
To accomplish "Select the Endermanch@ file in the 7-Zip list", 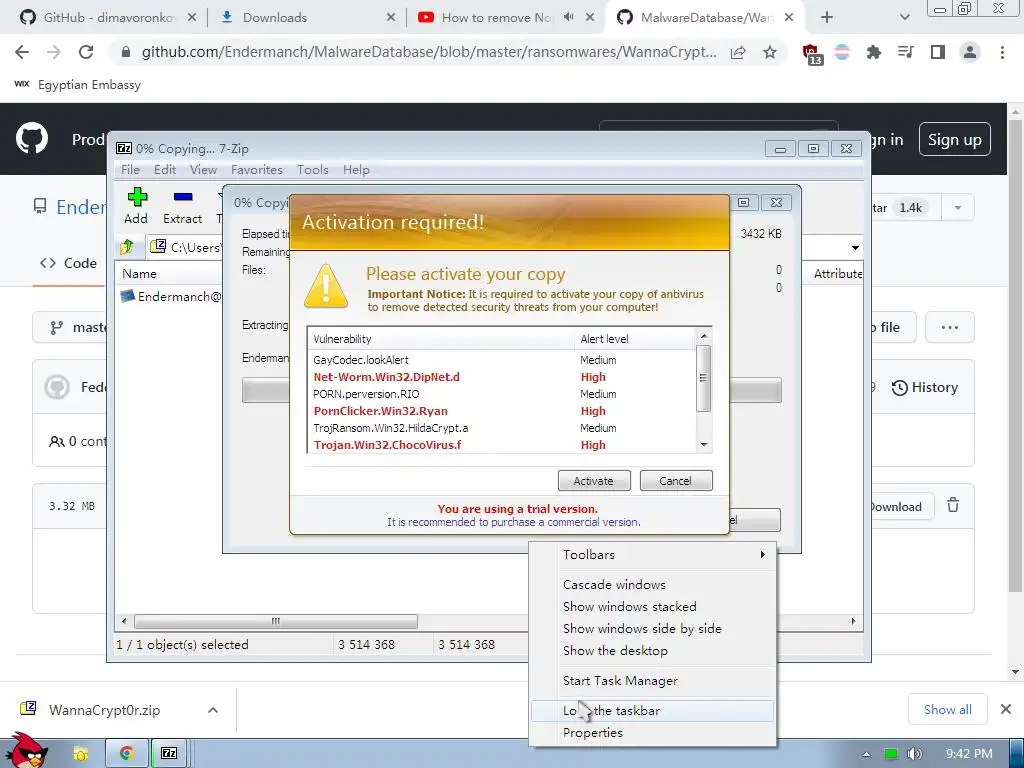I will pos(171,296).
